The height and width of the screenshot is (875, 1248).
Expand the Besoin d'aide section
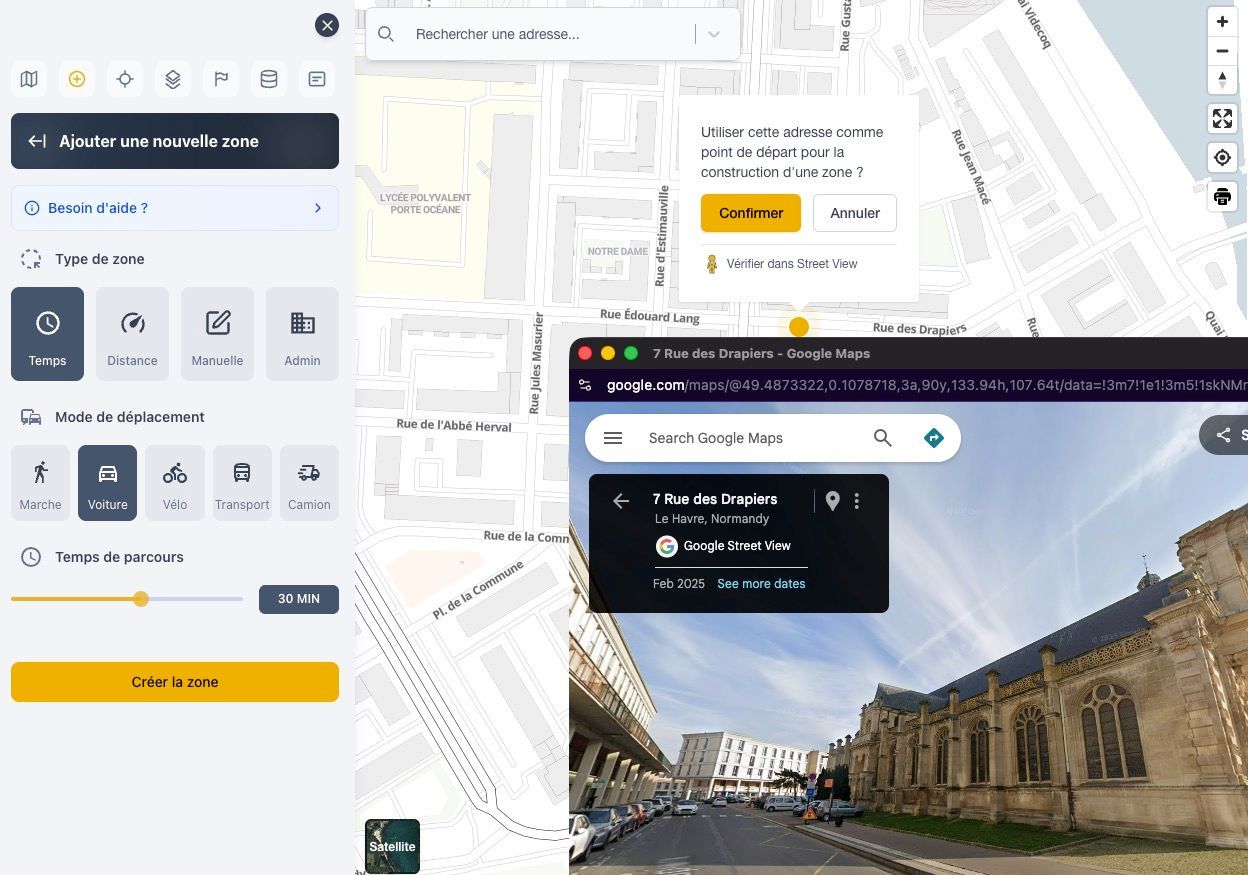(x=175, y=208)
